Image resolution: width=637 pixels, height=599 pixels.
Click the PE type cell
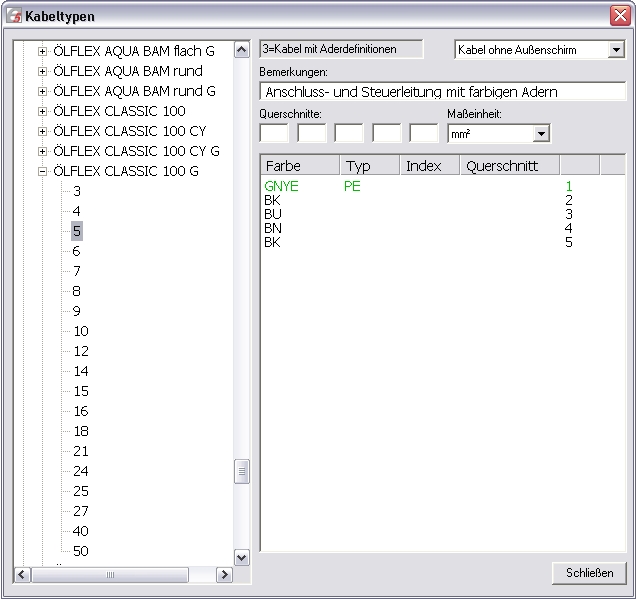pyautogui.click(x=352, y=187)
